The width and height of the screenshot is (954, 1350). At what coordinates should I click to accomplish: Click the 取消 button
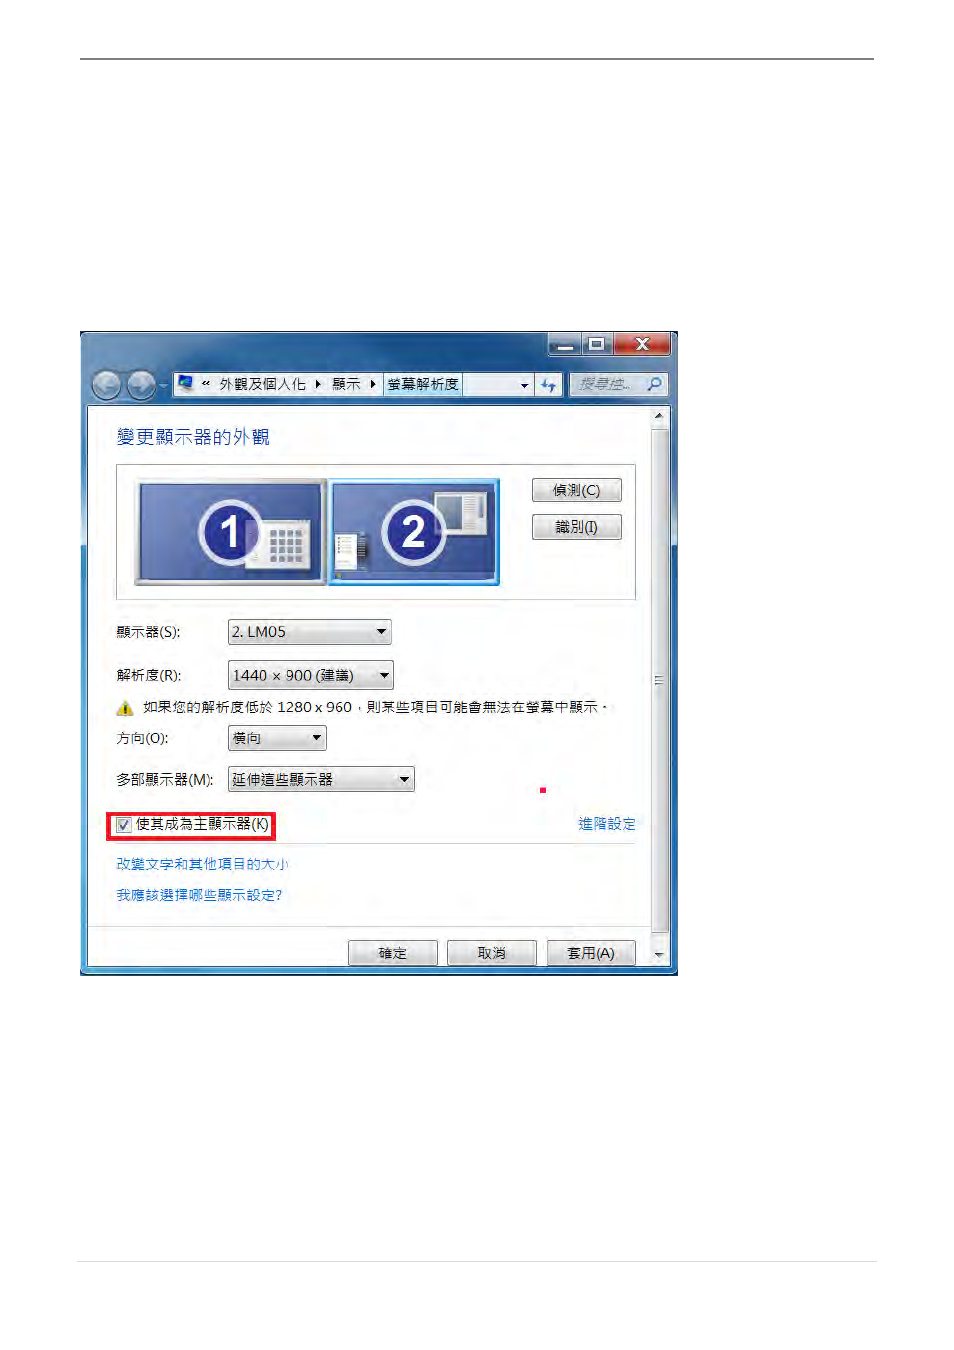pyautogui.click(x=492, y=953)
